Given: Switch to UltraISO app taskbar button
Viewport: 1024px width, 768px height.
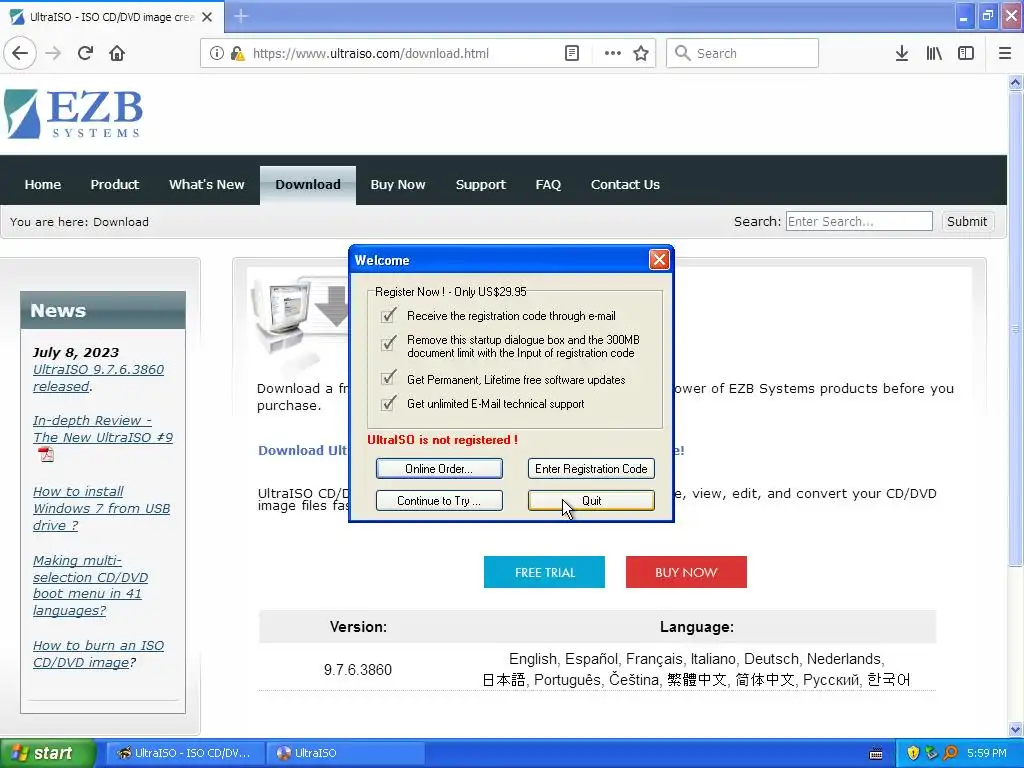Looking at the screenshot, I should [345, 753].
